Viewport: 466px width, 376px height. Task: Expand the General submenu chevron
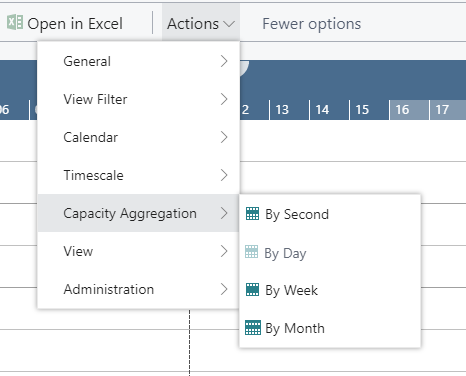coord(224,61)
